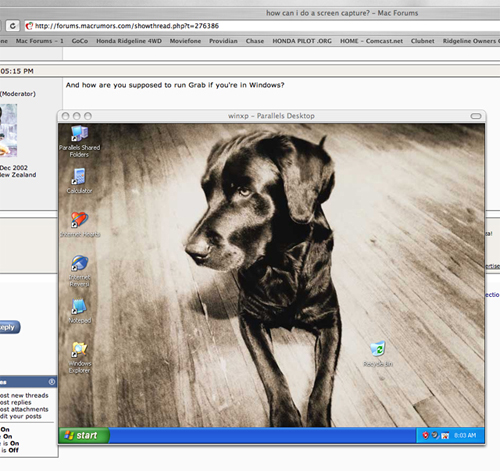Open the Honda Ridgeline 4WD bookmark
500x471 pixels.
tap(129, 41)
